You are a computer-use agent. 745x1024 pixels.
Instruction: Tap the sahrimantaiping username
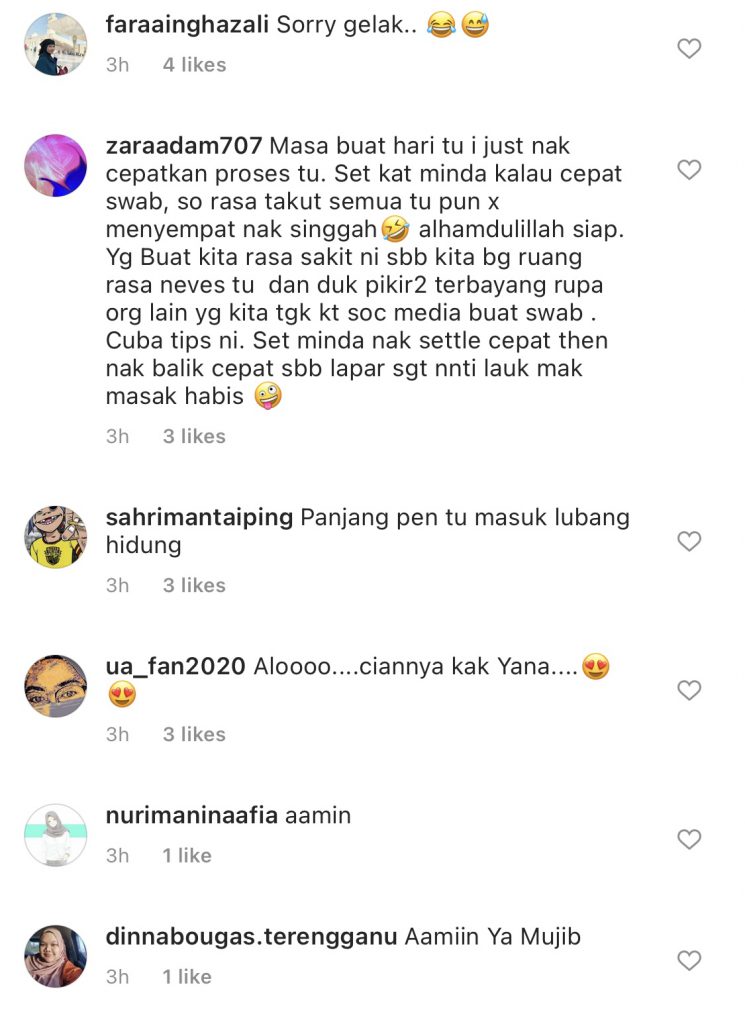[199, 517]
